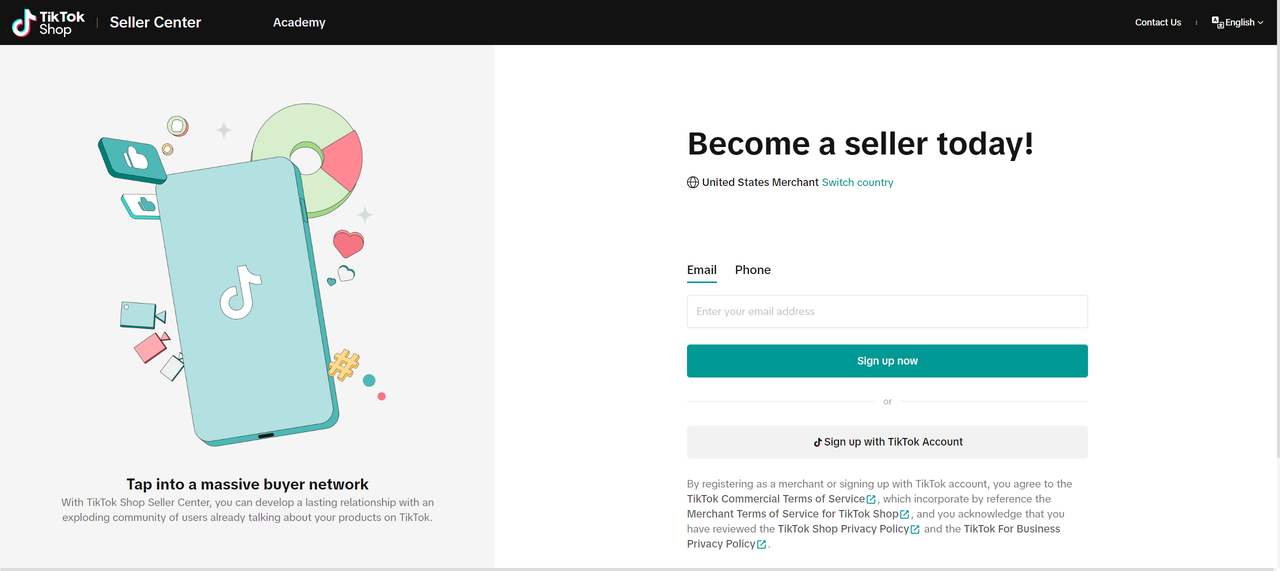Click the globe icon beside United States Merchant

click(x=693, y=183)
